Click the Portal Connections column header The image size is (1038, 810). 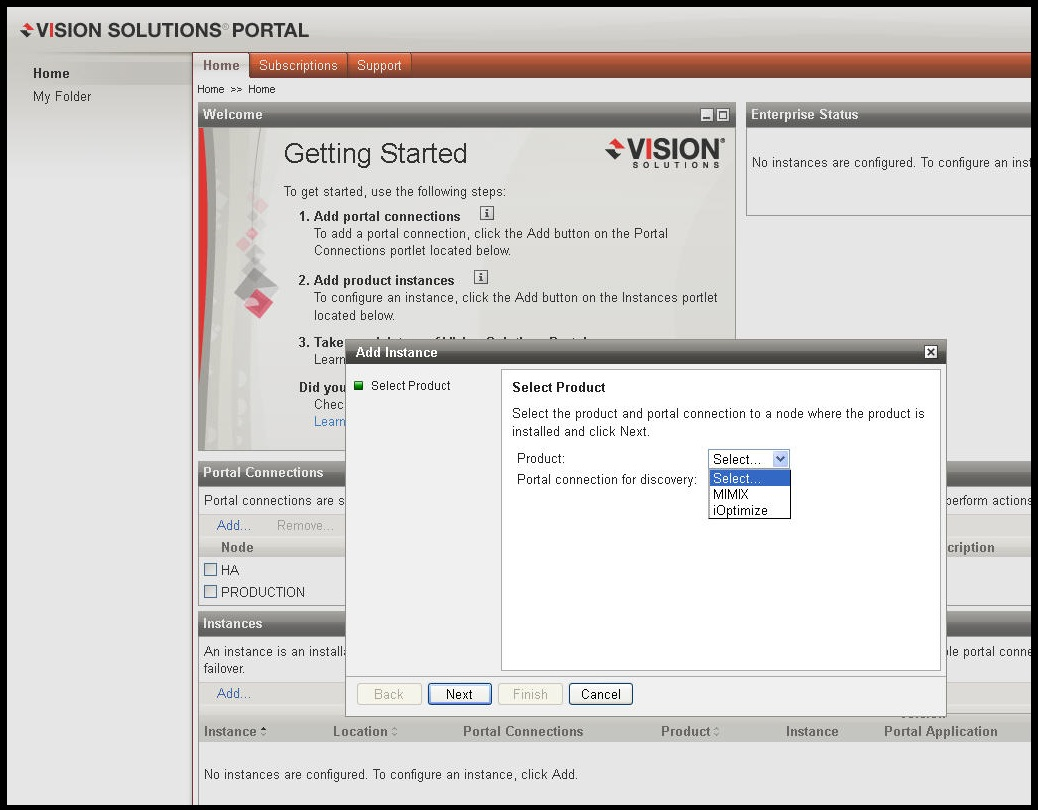click(523, 731)
